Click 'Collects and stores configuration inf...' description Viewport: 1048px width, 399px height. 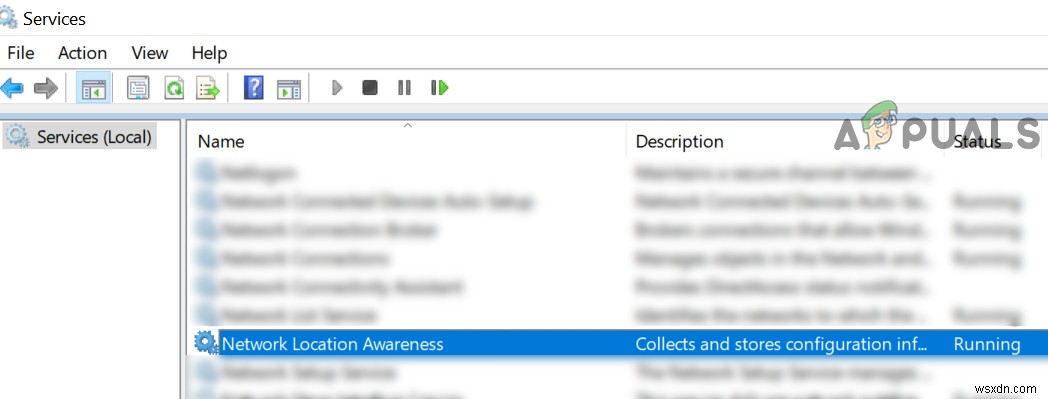[x=781, y=344]
